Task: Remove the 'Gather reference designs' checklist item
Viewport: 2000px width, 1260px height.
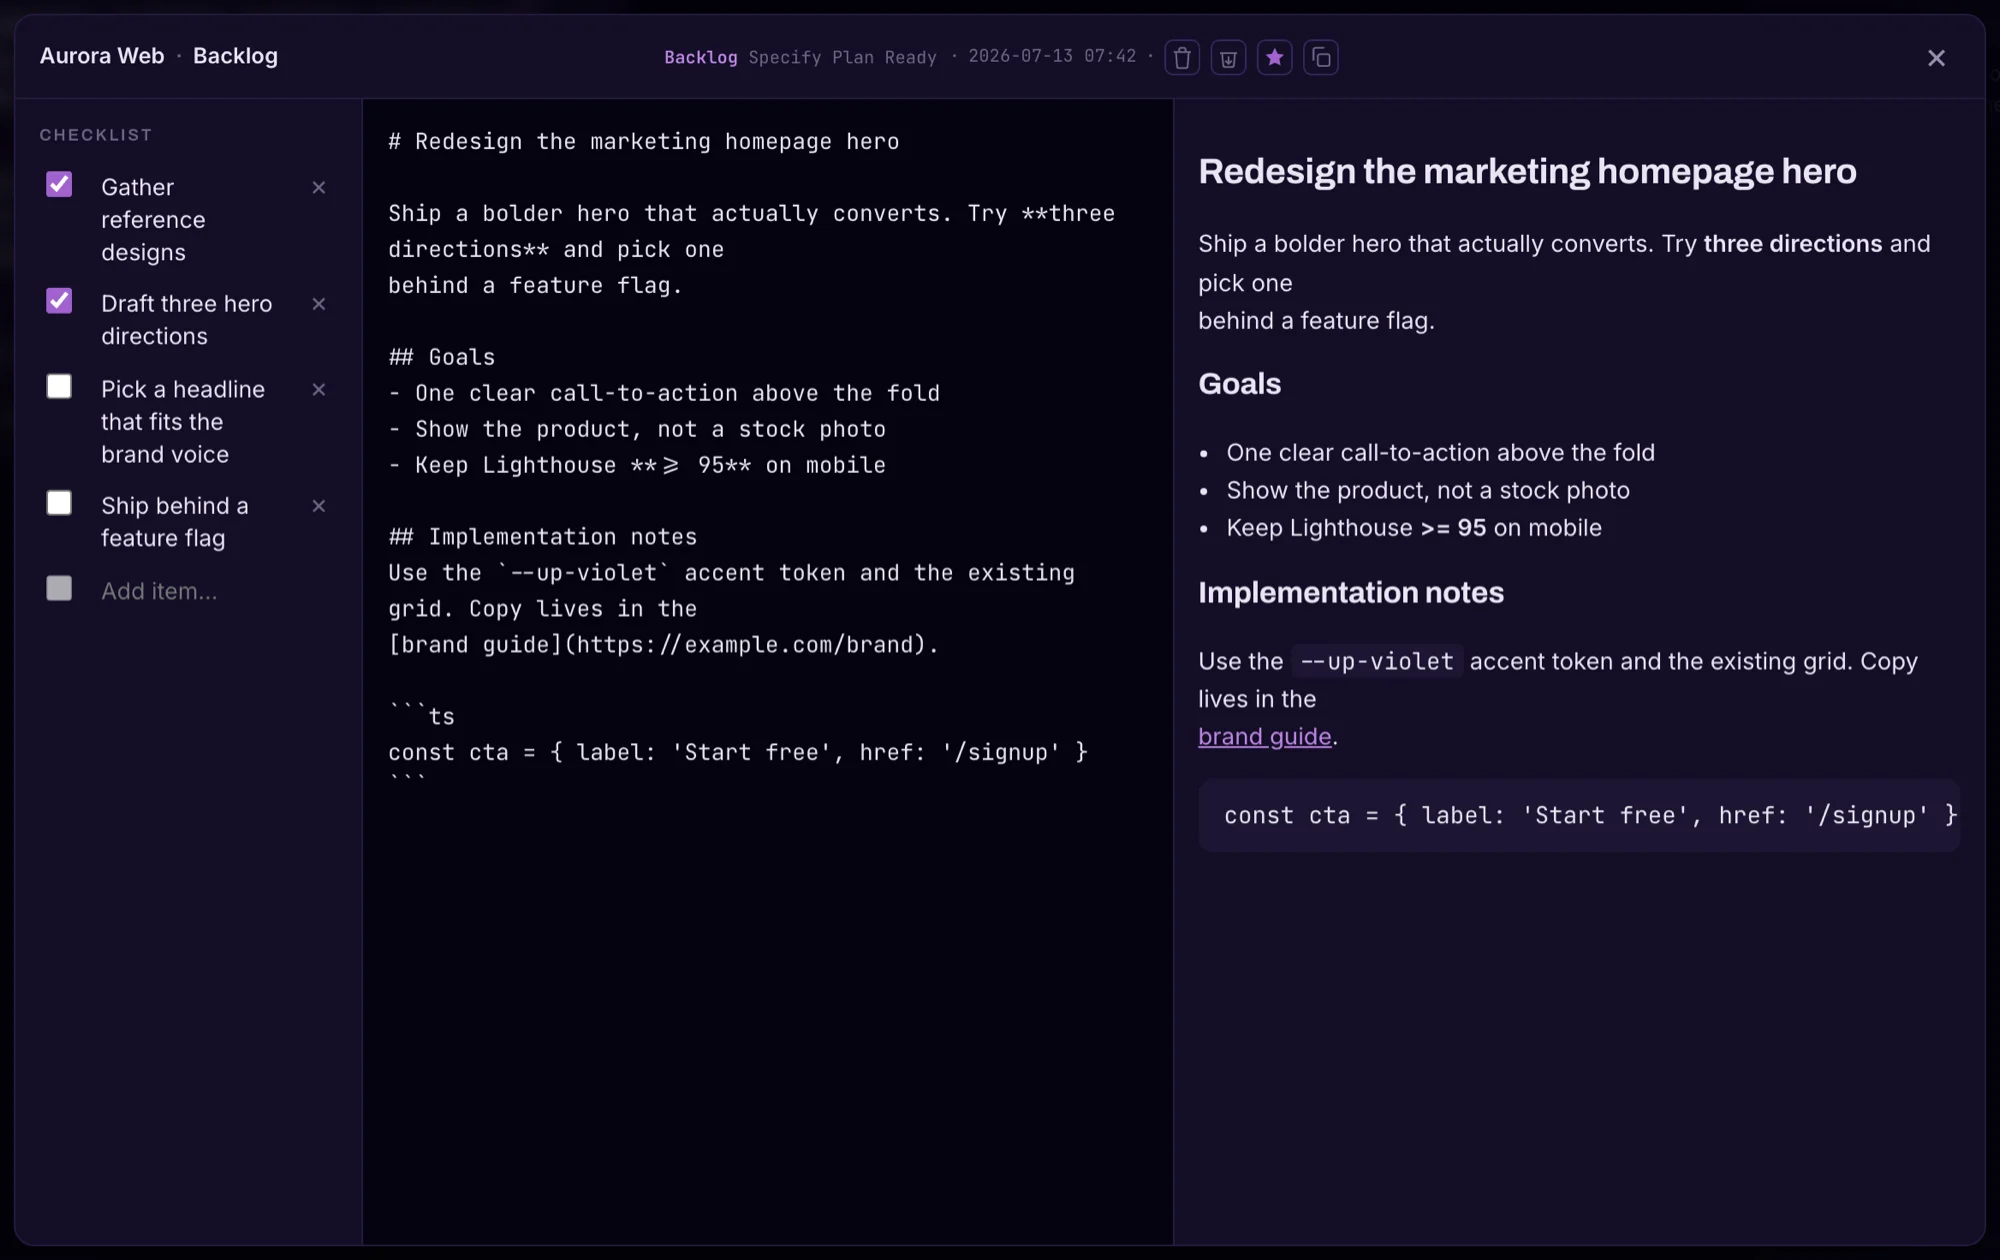Action: pyautogui.click(x=319, y=188)
